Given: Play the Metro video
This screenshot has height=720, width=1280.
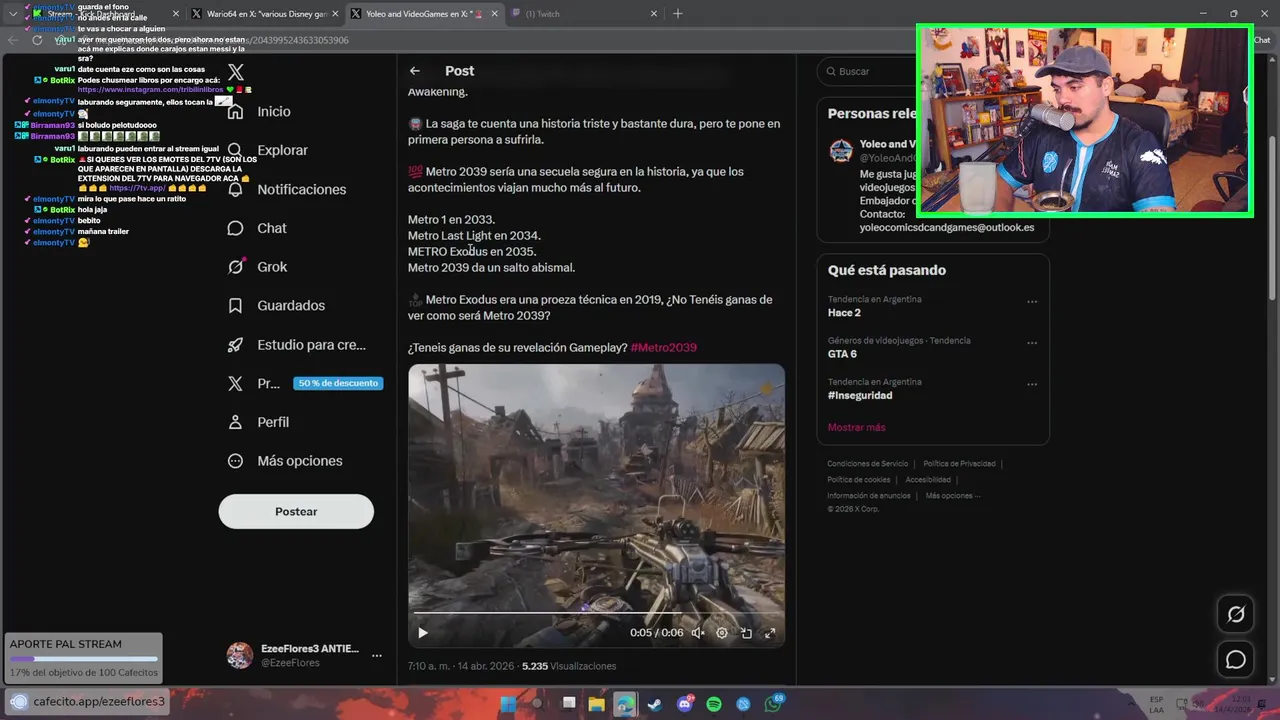Looking at the screenshot, I should click(422, 633).
